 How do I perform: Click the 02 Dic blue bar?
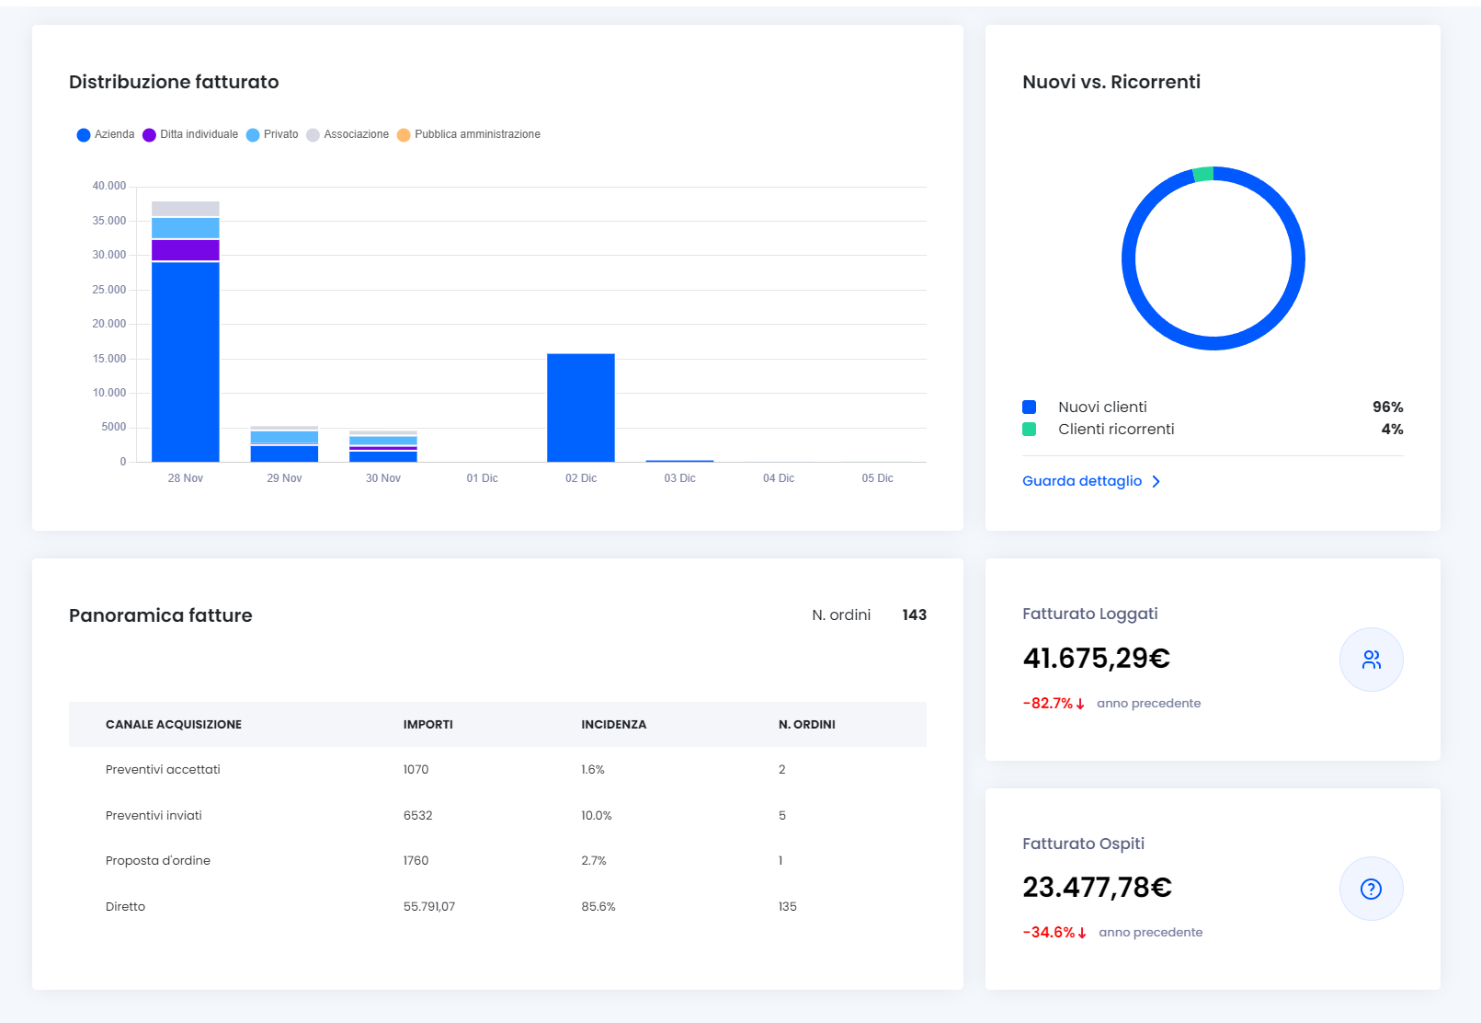580,407
